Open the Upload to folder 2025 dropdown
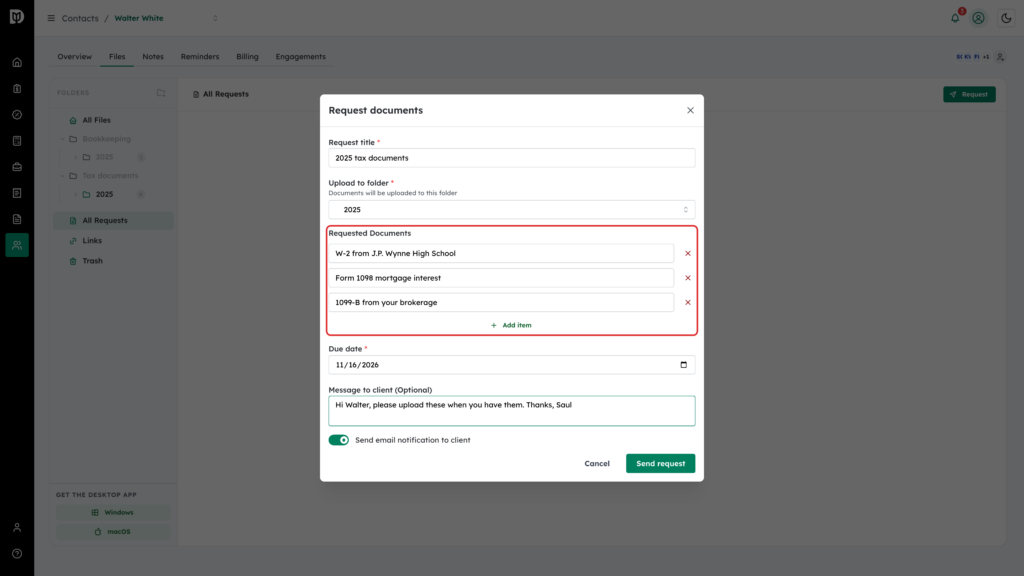The width and height of the screenshot is (1024, 576). [511, 210]
